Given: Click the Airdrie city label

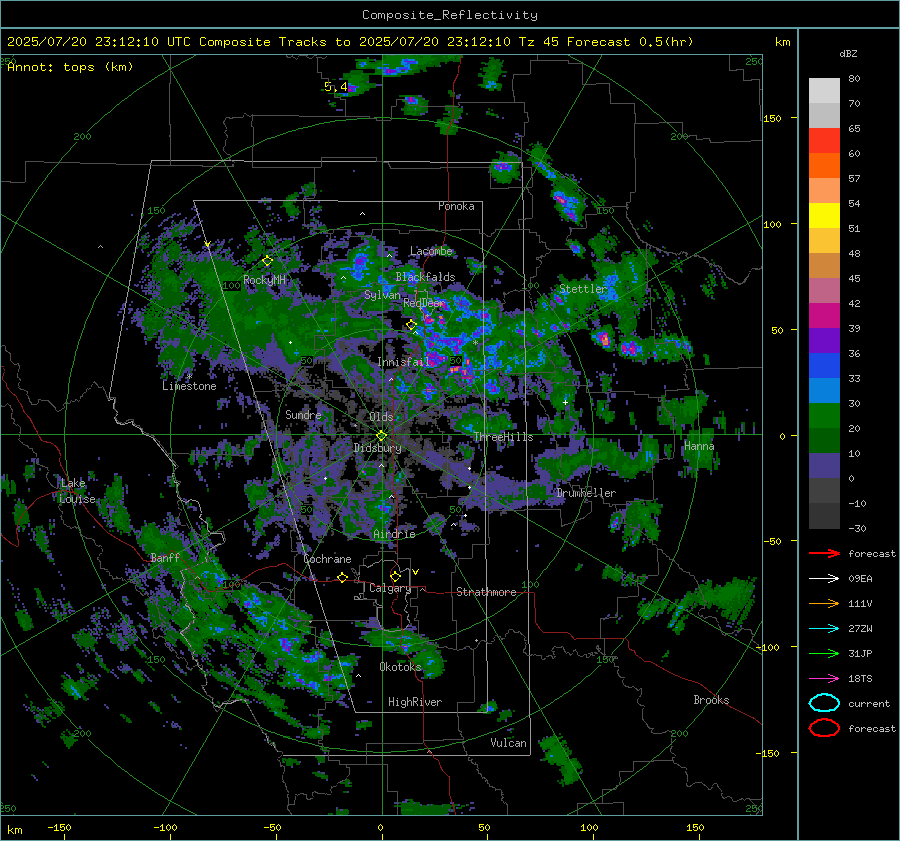Looking at the screenshot, I should (394, 534).
